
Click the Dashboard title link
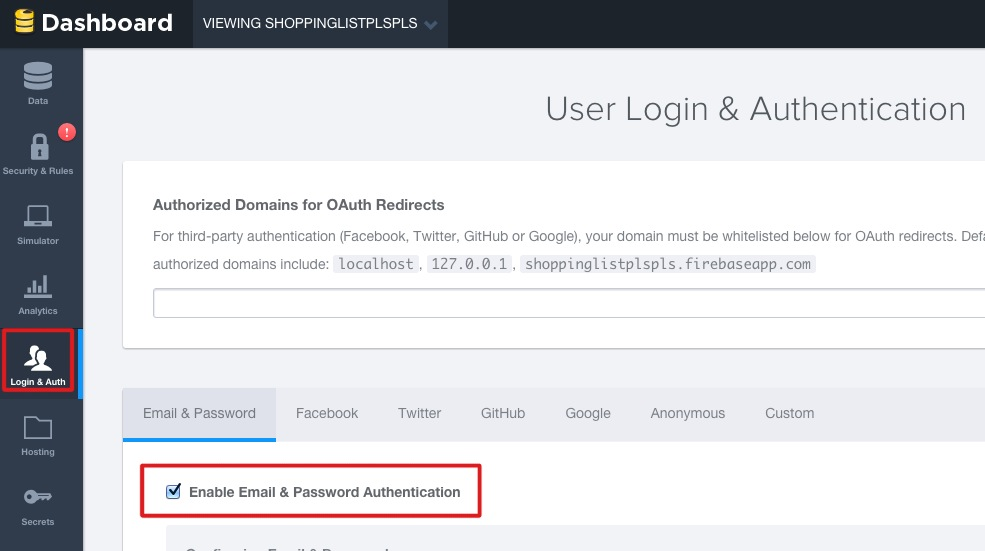(x=107, y=23)
